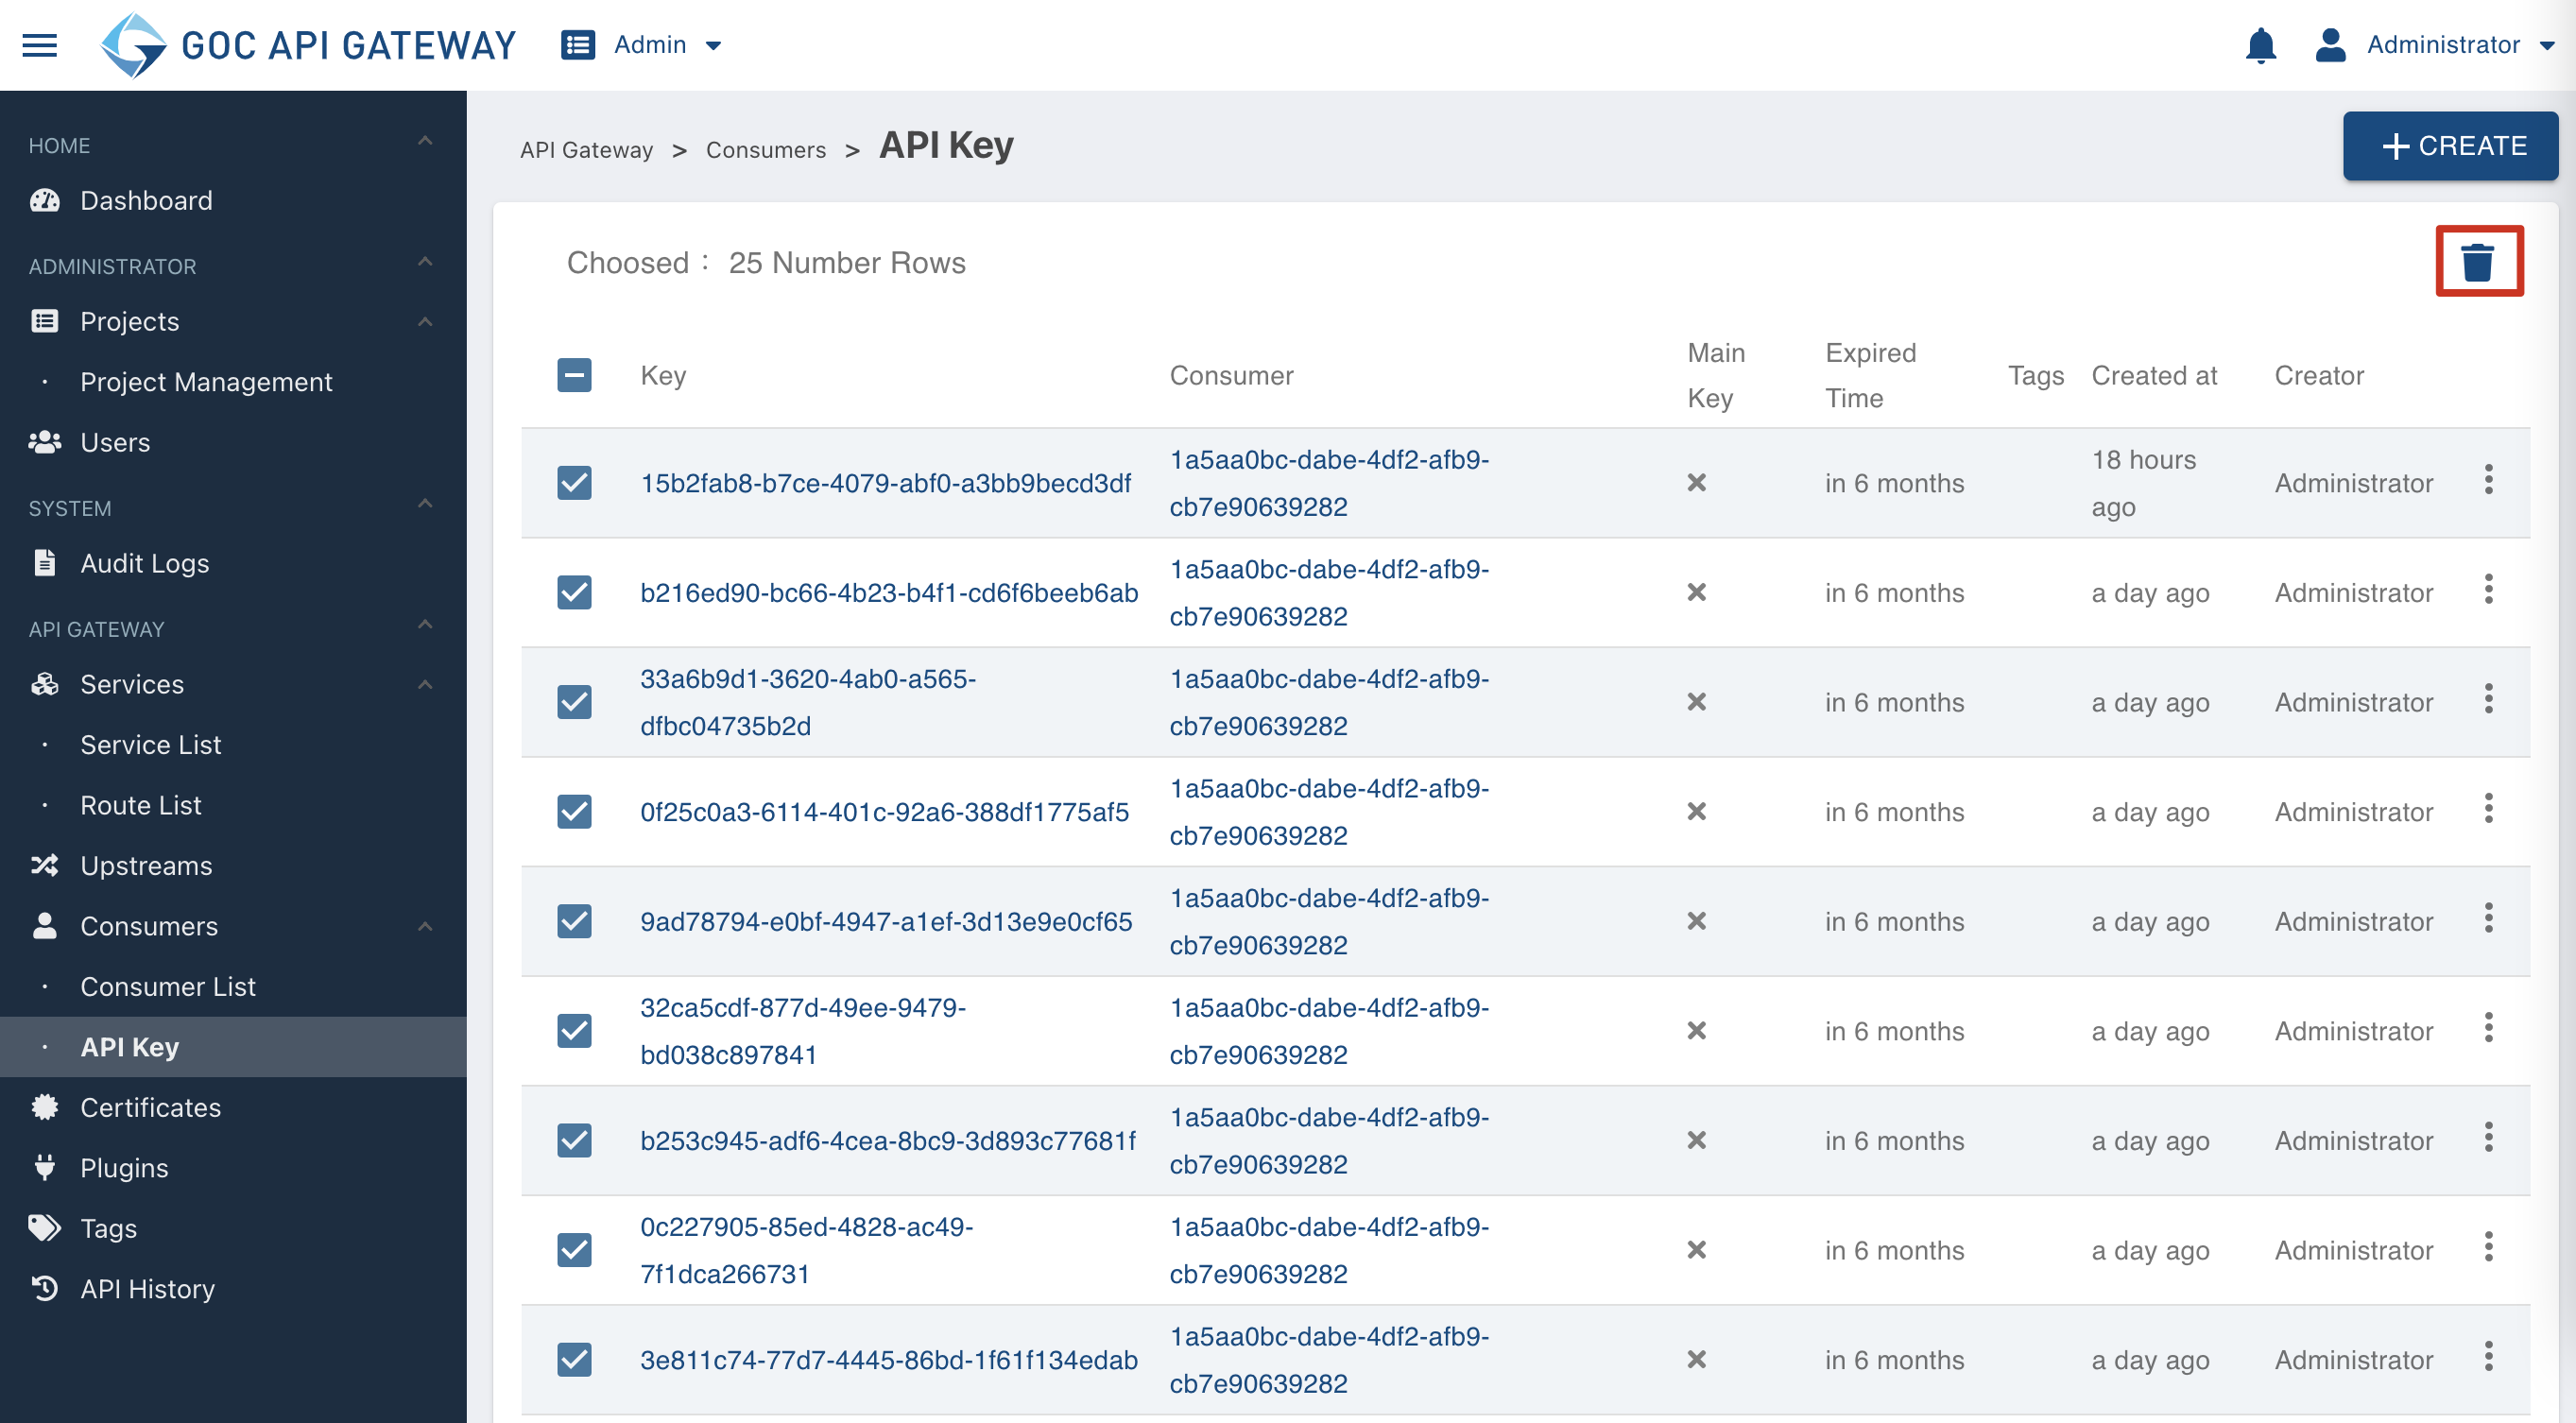Click the Users group icon
This screenshot has width=2576, height=1423.
pos(45,442)
